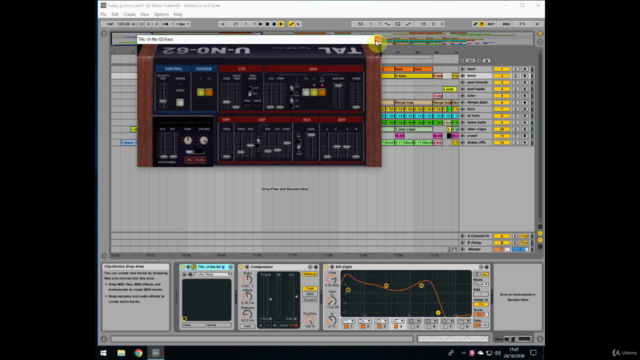Unfold the brass riffs track
The height and width of the screenshot is (360, 640).
point(462,142)
